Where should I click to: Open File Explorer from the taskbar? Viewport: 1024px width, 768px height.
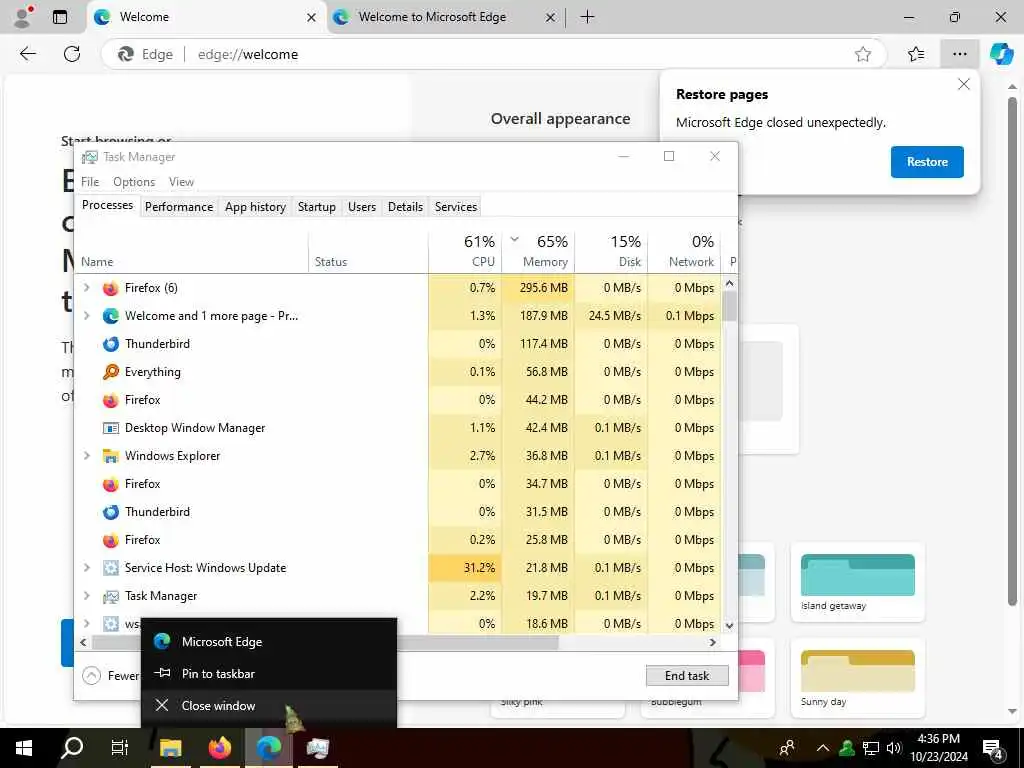tap(171, 748)
